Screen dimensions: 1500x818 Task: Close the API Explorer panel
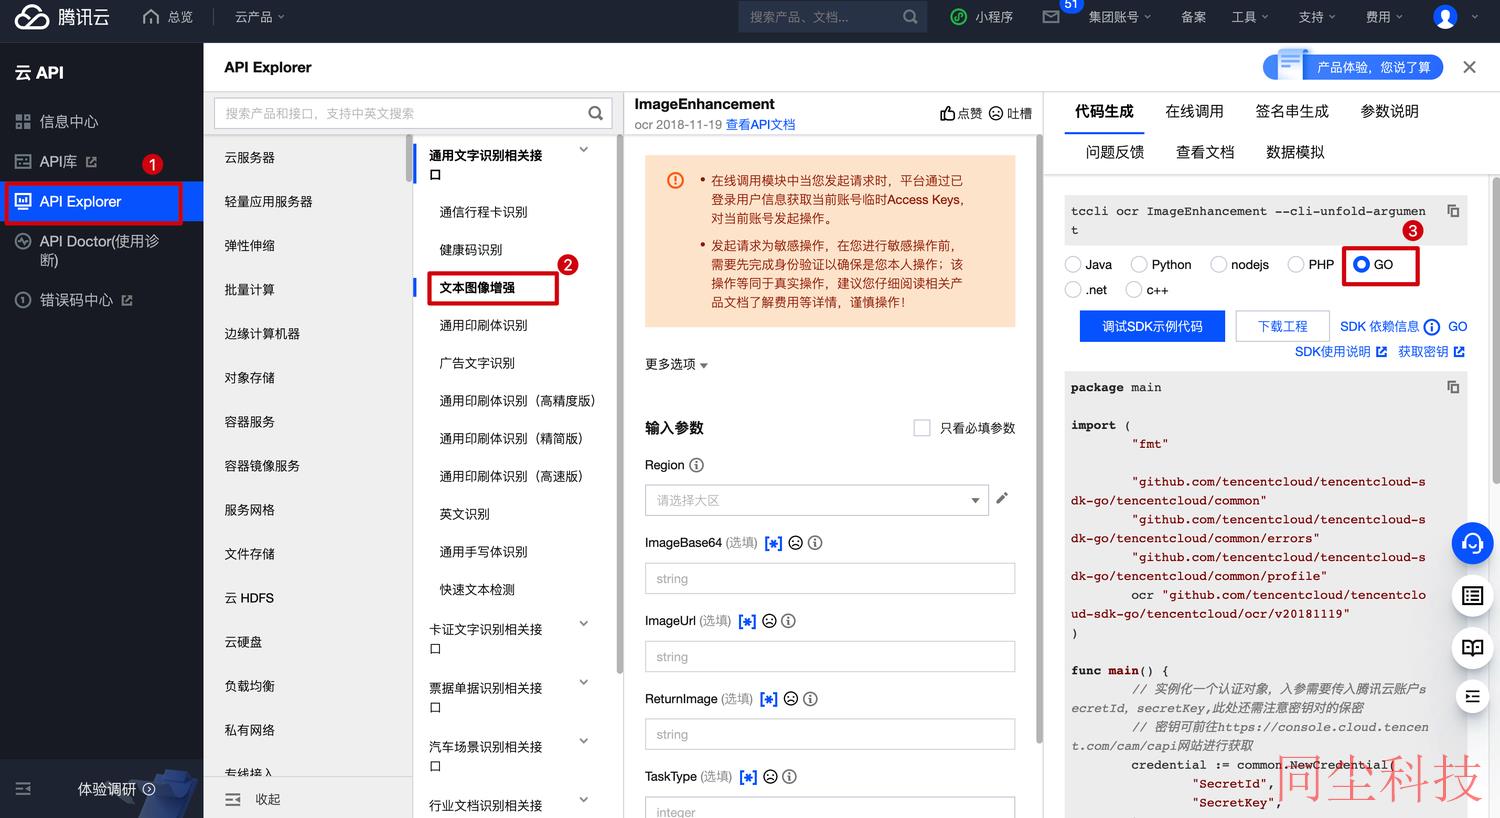1469,67
